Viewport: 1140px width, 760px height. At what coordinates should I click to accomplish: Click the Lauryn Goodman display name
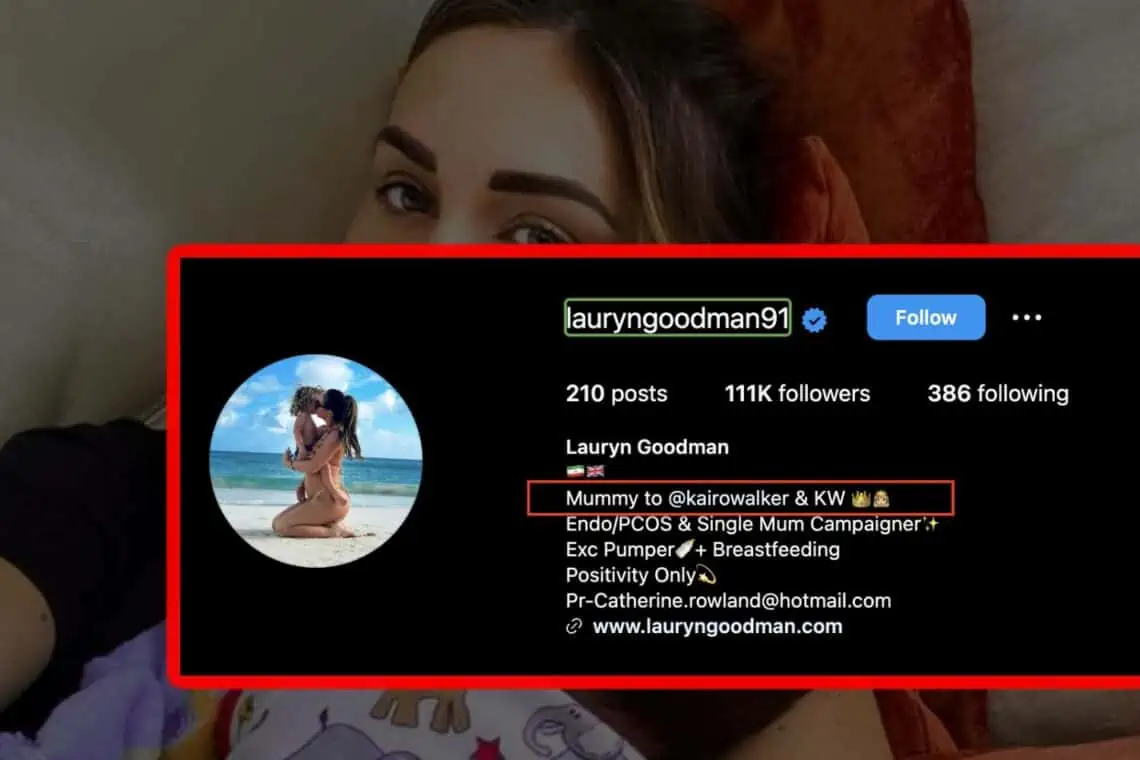(647, 447)
